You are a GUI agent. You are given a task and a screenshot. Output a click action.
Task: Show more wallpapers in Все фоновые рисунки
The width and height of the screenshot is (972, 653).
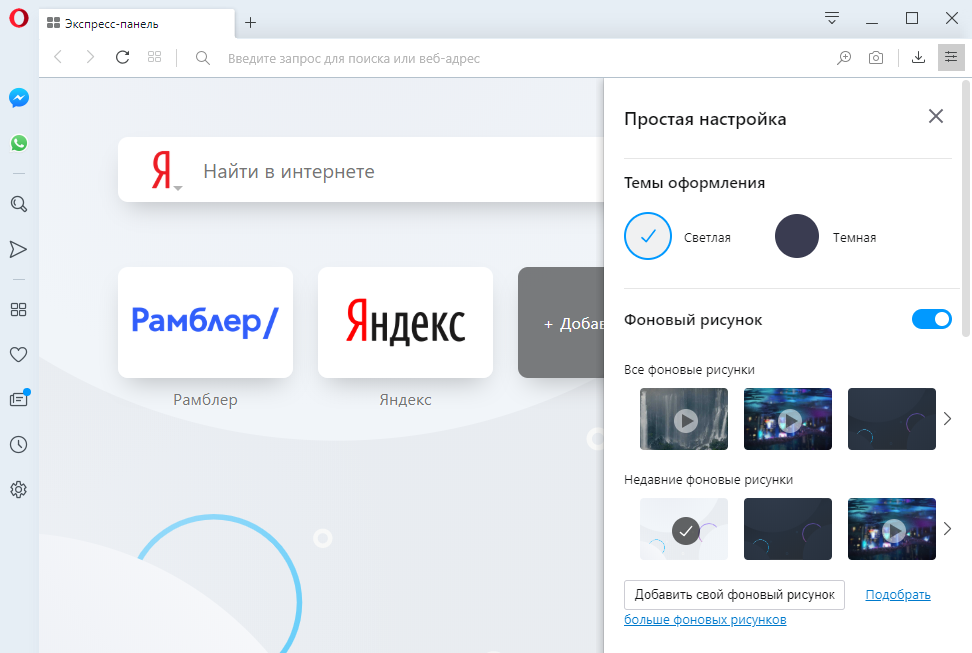click(x=947, y=419)
